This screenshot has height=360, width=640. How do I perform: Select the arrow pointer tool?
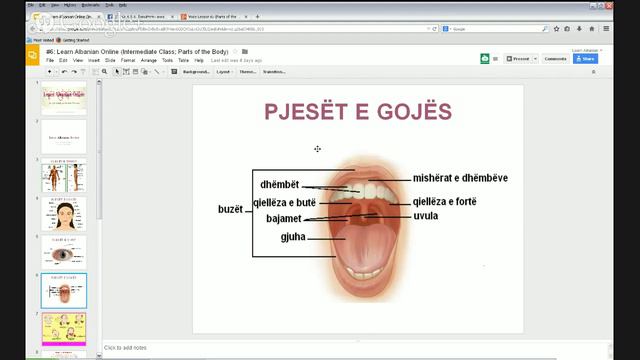(117, 72)
